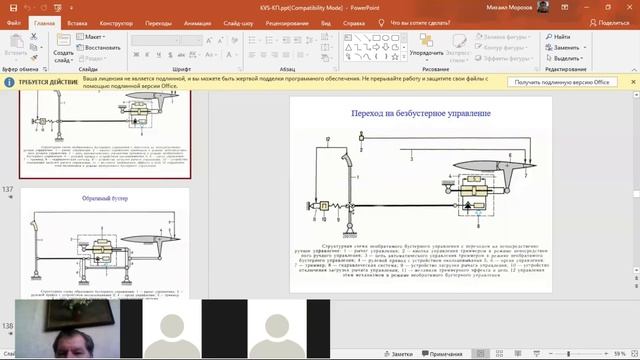The image size is (640, 360).
Task: Click the Упорядочить arrange icon
Action: (427, 40)
